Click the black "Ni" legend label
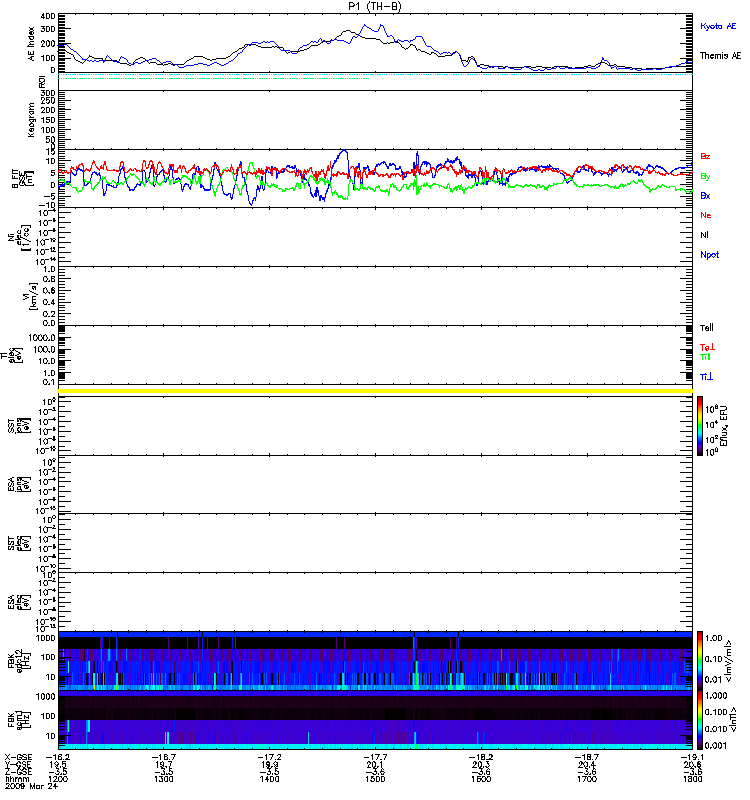 pos(704,235)
